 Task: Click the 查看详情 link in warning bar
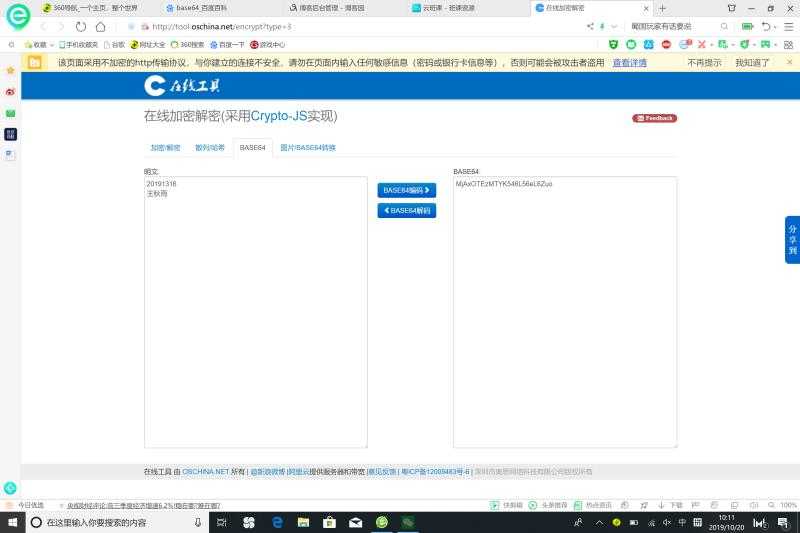click(630, 63)
